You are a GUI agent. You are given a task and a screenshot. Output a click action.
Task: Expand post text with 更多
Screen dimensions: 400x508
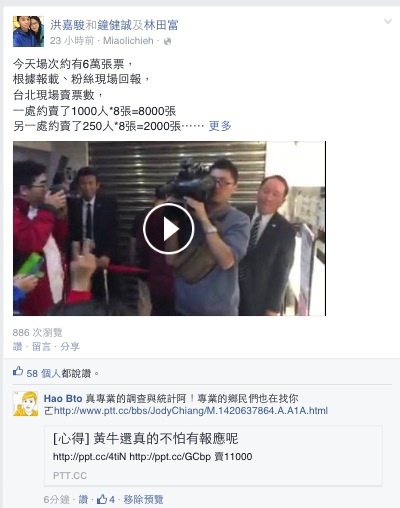click(x=220, y=126)
